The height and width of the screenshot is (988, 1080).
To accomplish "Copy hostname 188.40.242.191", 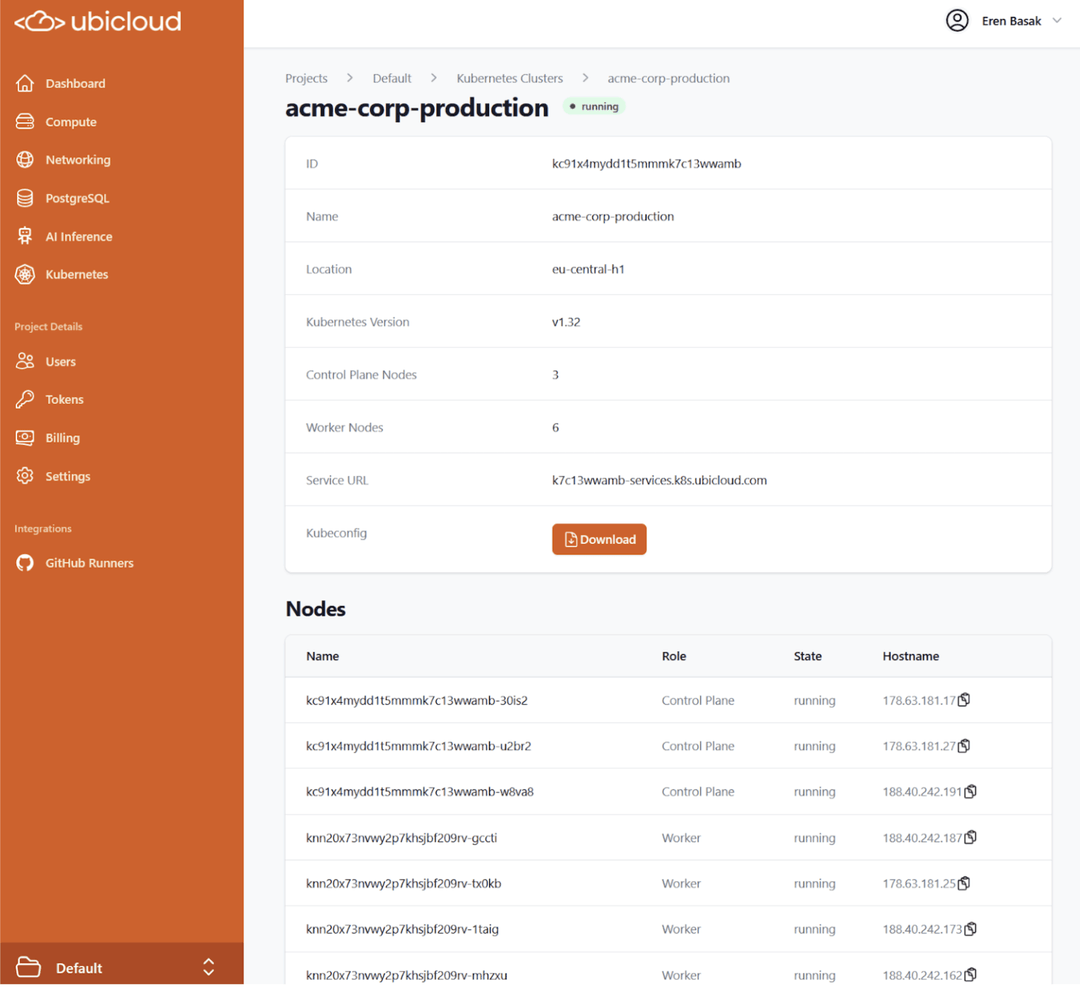I will 970,792.
